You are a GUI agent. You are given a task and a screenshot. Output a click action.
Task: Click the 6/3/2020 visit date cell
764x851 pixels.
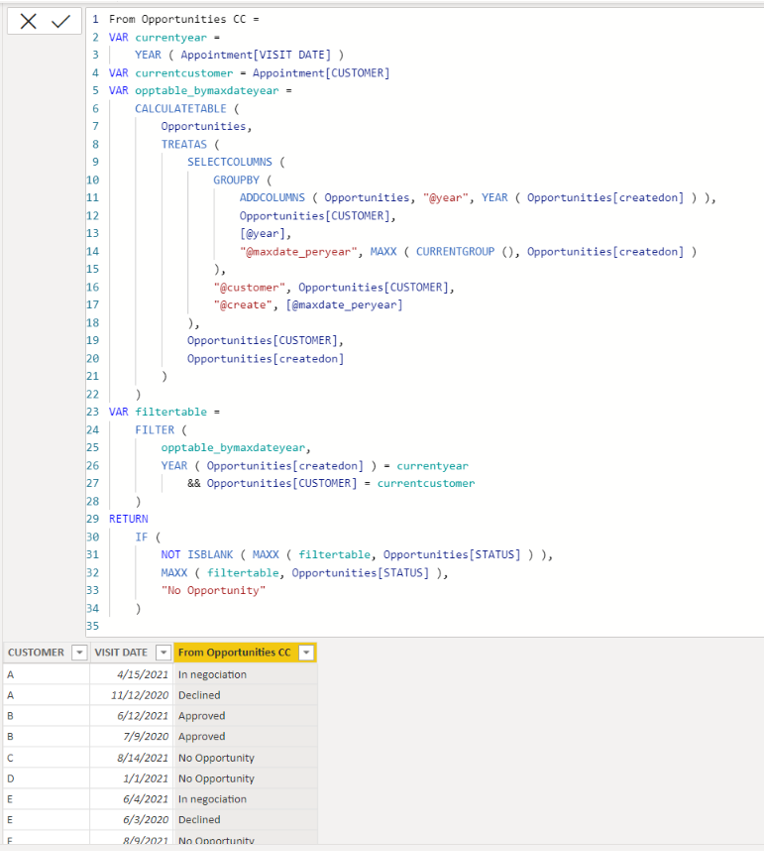(130, 820)
